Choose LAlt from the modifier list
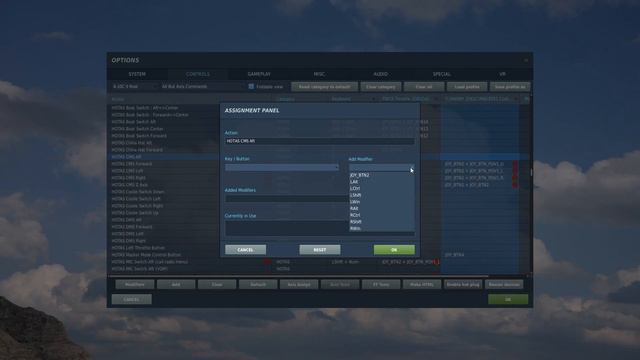 pyautogui.click(x=382, y=182)
